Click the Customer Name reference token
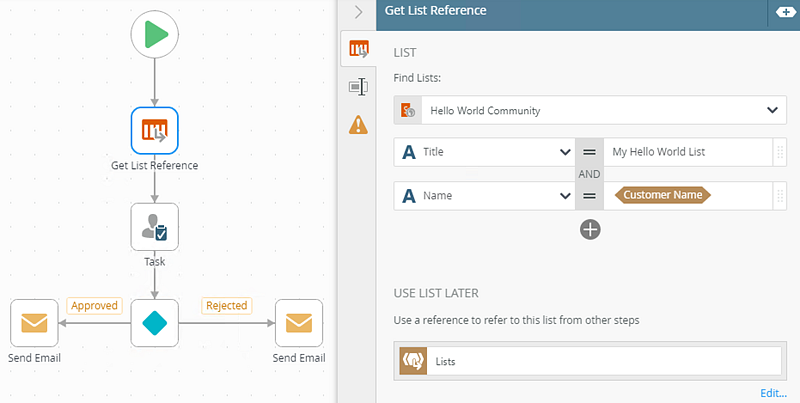 (x=662, y=195)
